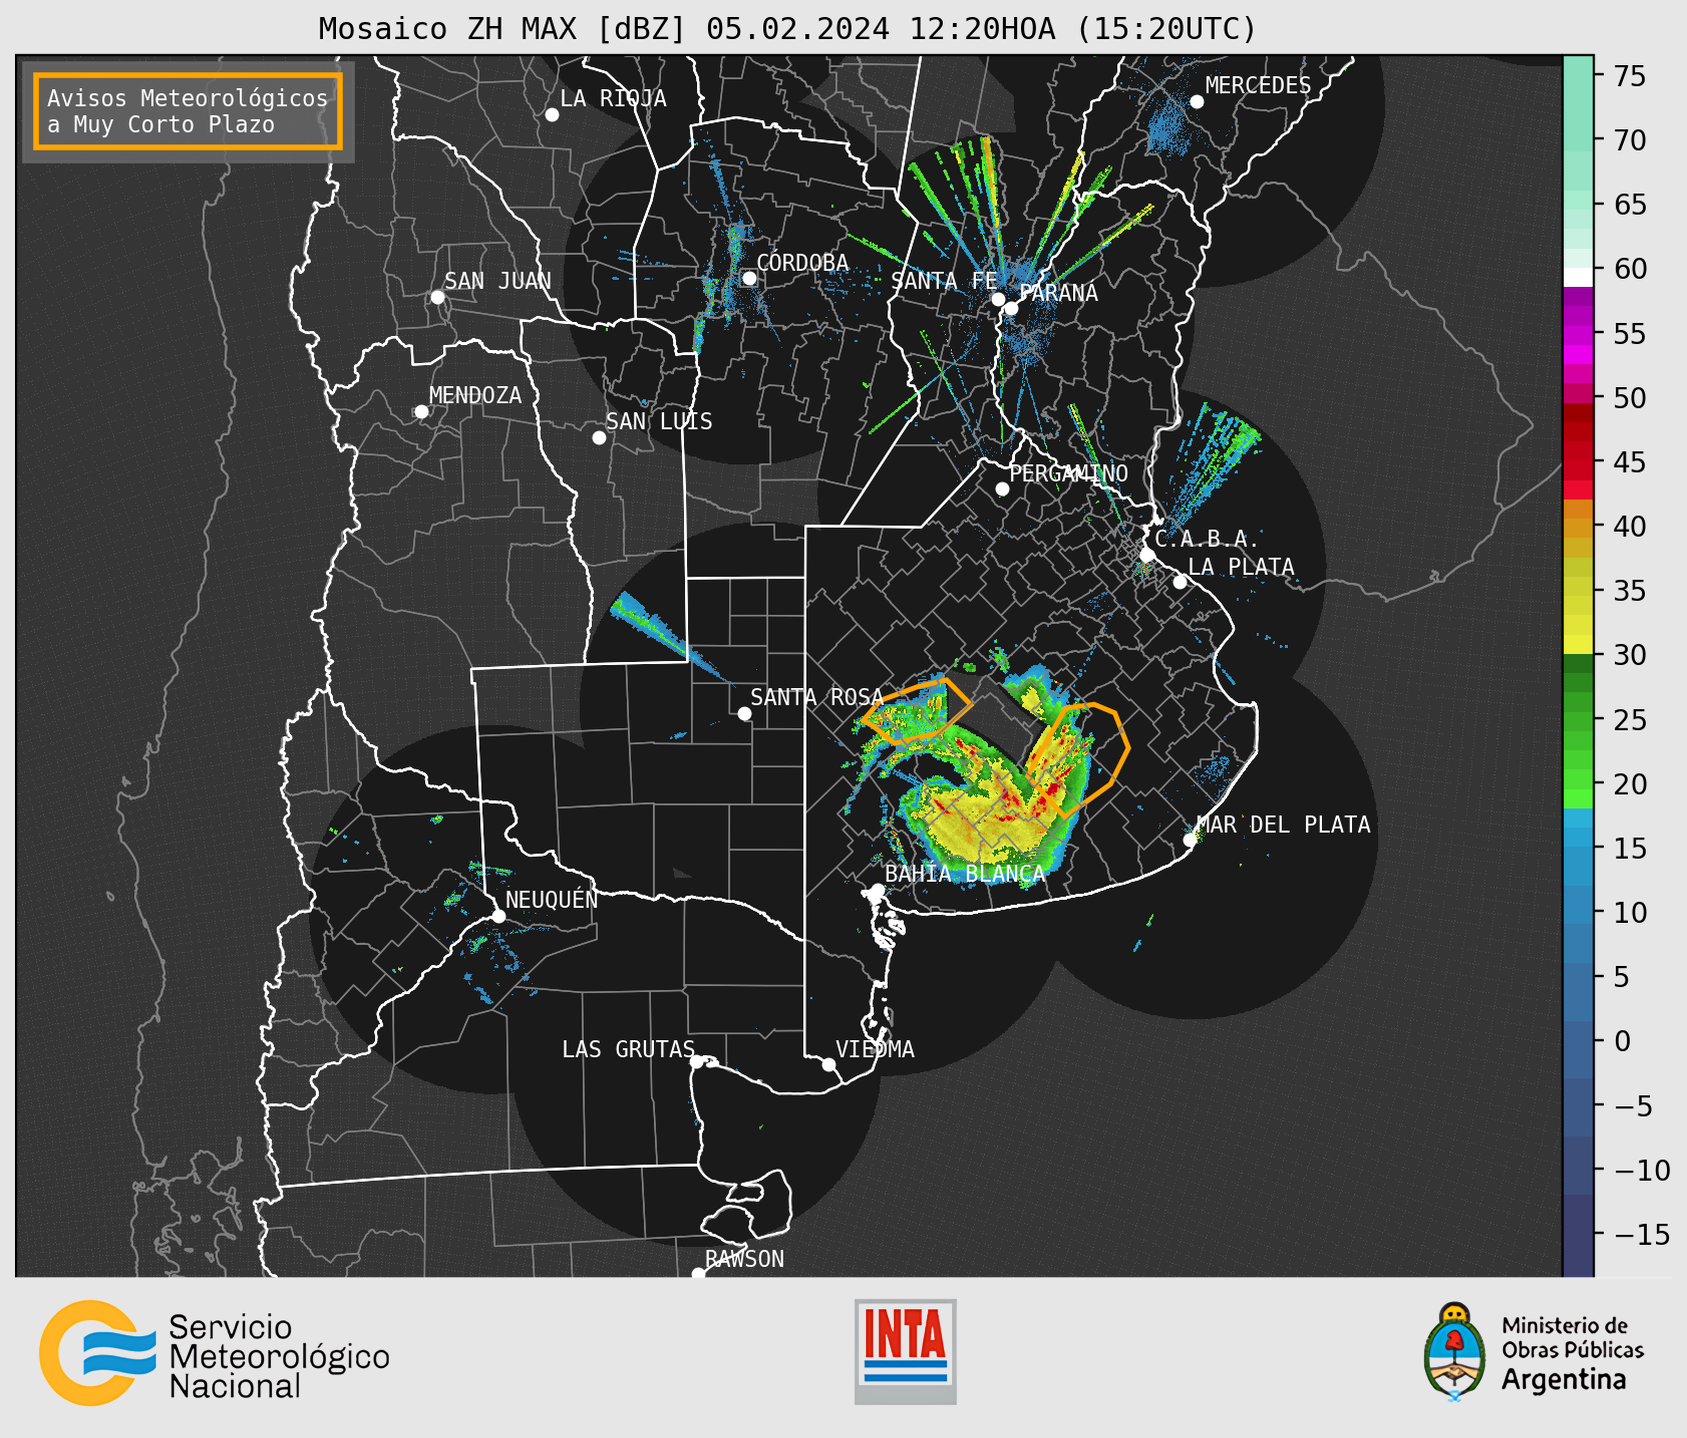Click the BAHÍA BLANCA city marker dot
Viewport: 1687px width, 1438px height.
[877, 889]
